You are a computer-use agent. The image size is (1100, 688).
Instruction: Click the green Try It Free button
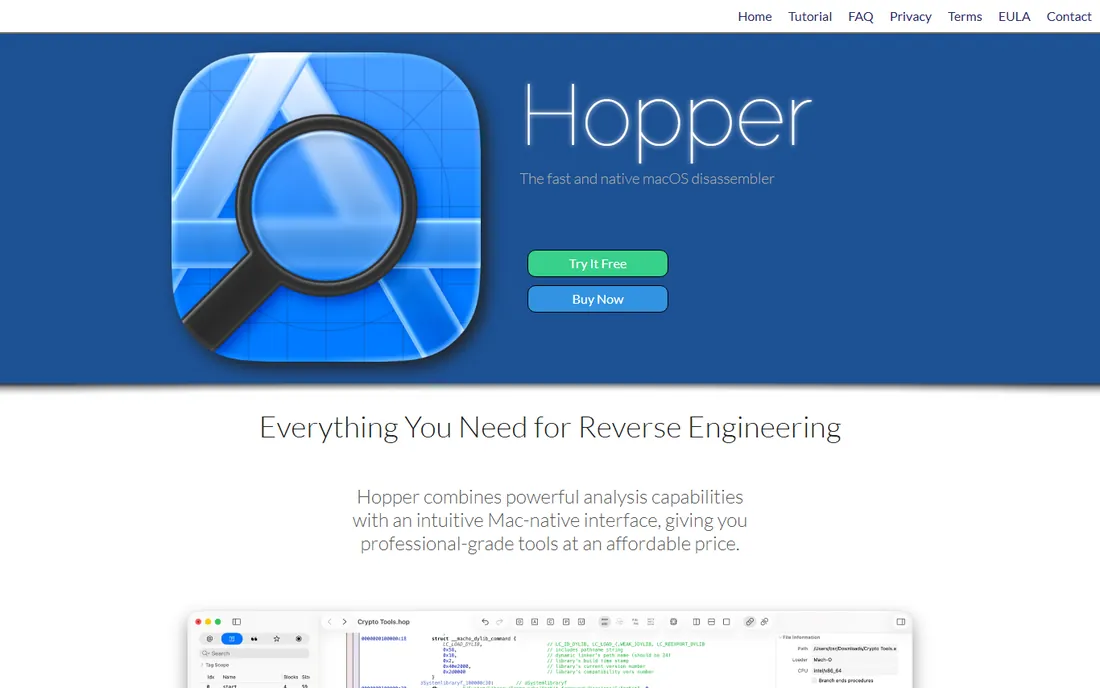[x=598, y=264]
